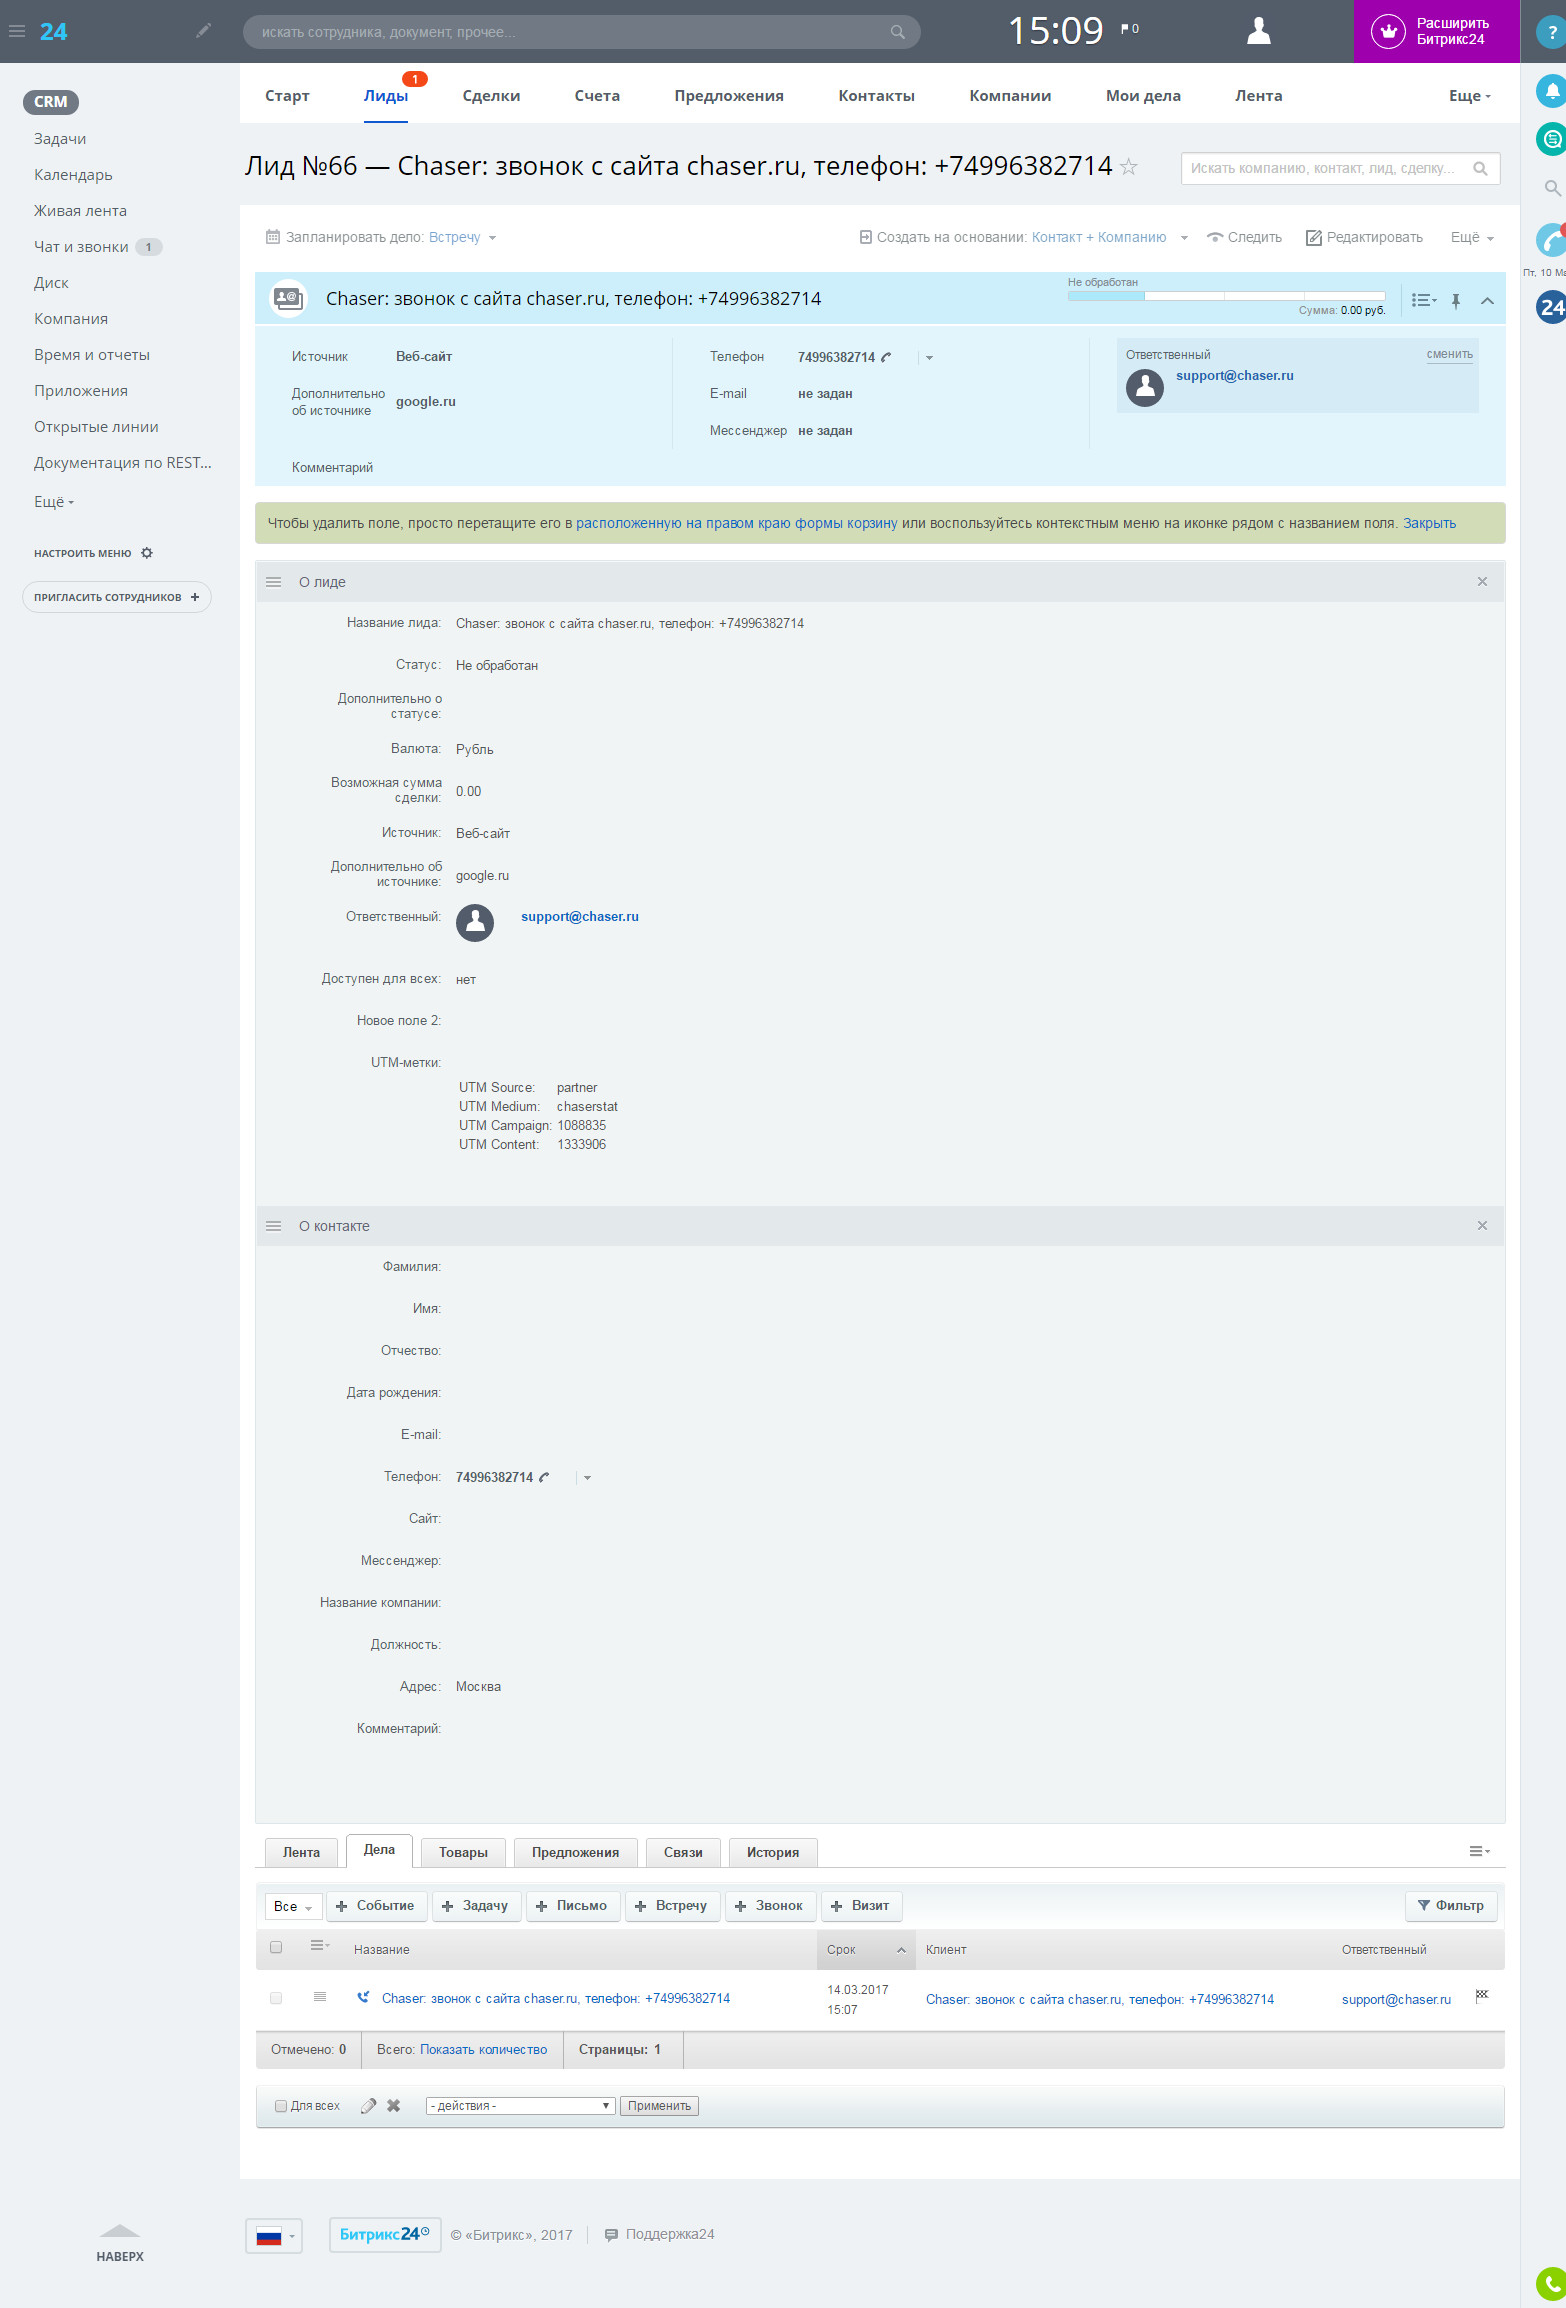Open the hamburger menu next to 24 logo
Screen dimensions: 1566x2308
tap(17, 31)
